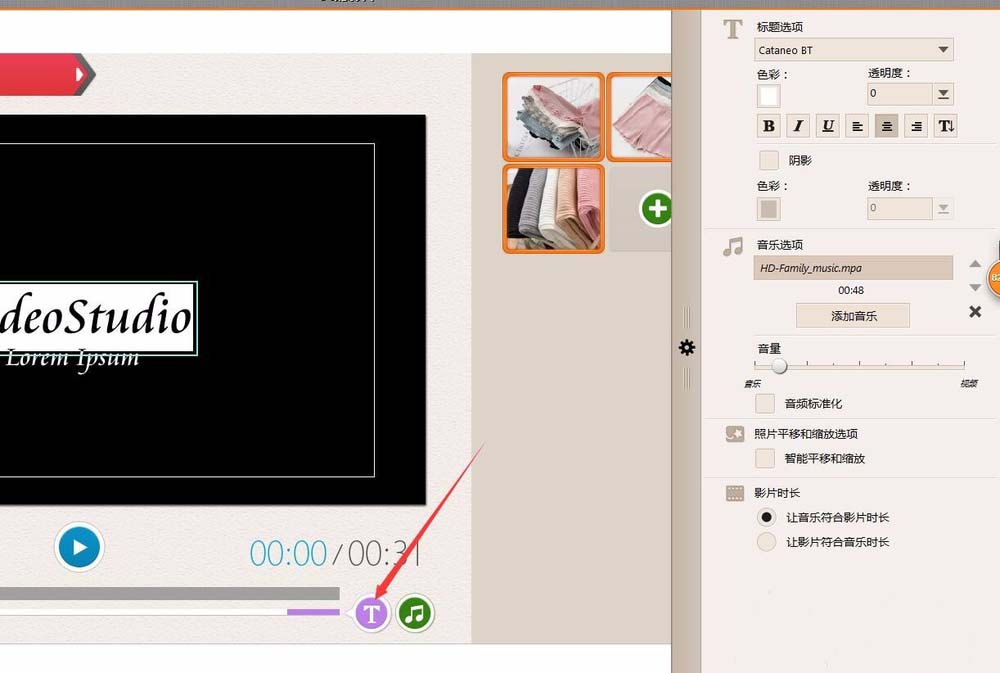Enable the 阴影 shadow checkbox

pos(768,160)
